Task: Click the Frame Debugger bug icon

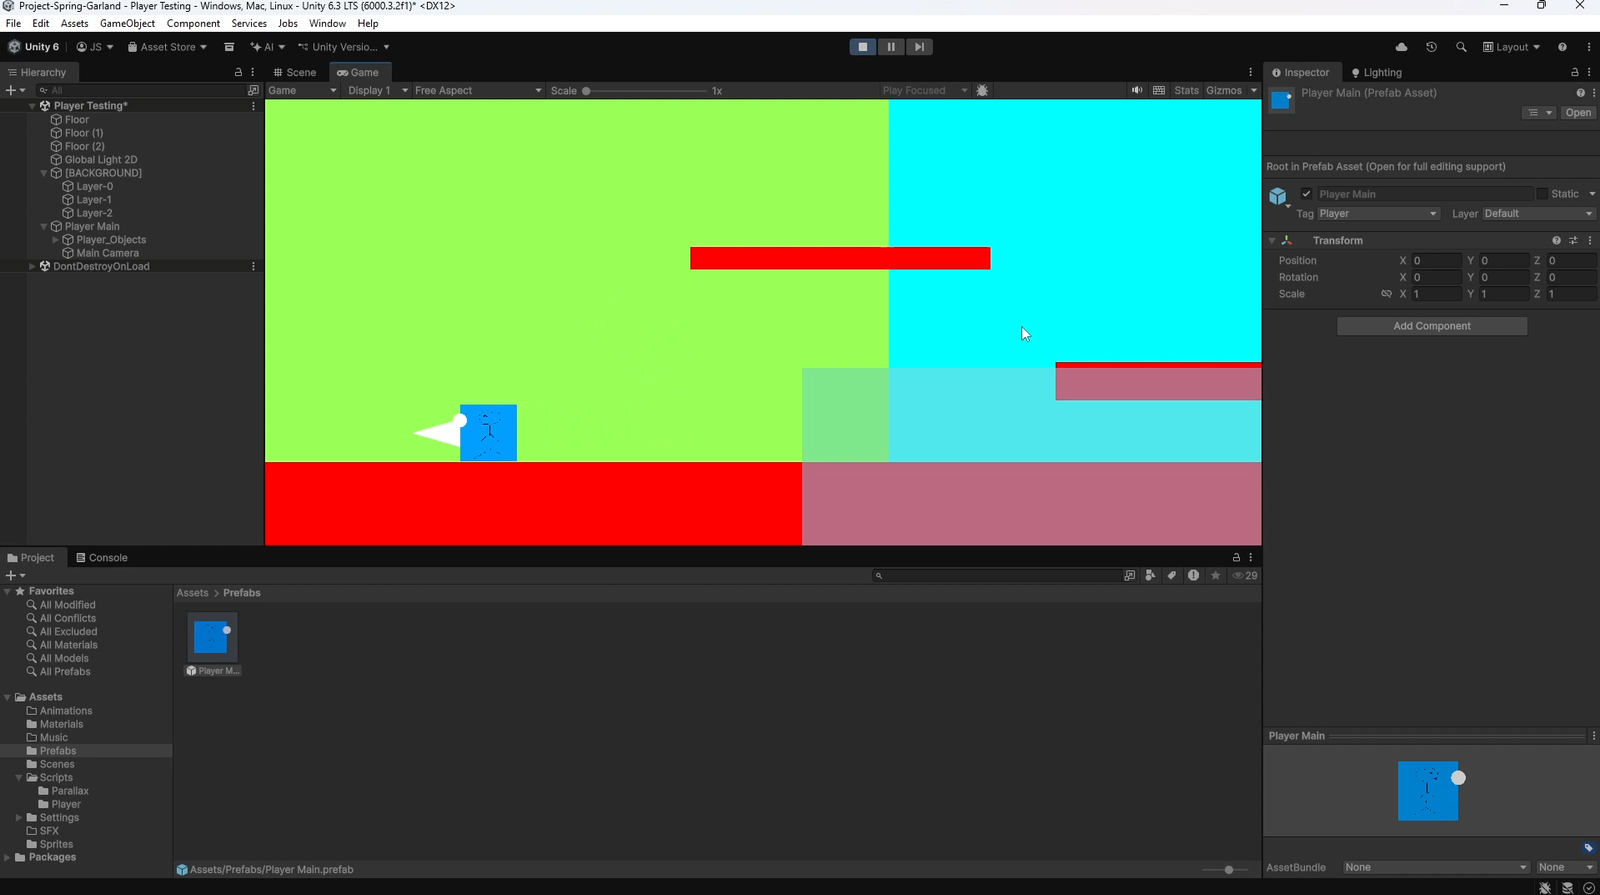Action: click(x=982, y=90)
